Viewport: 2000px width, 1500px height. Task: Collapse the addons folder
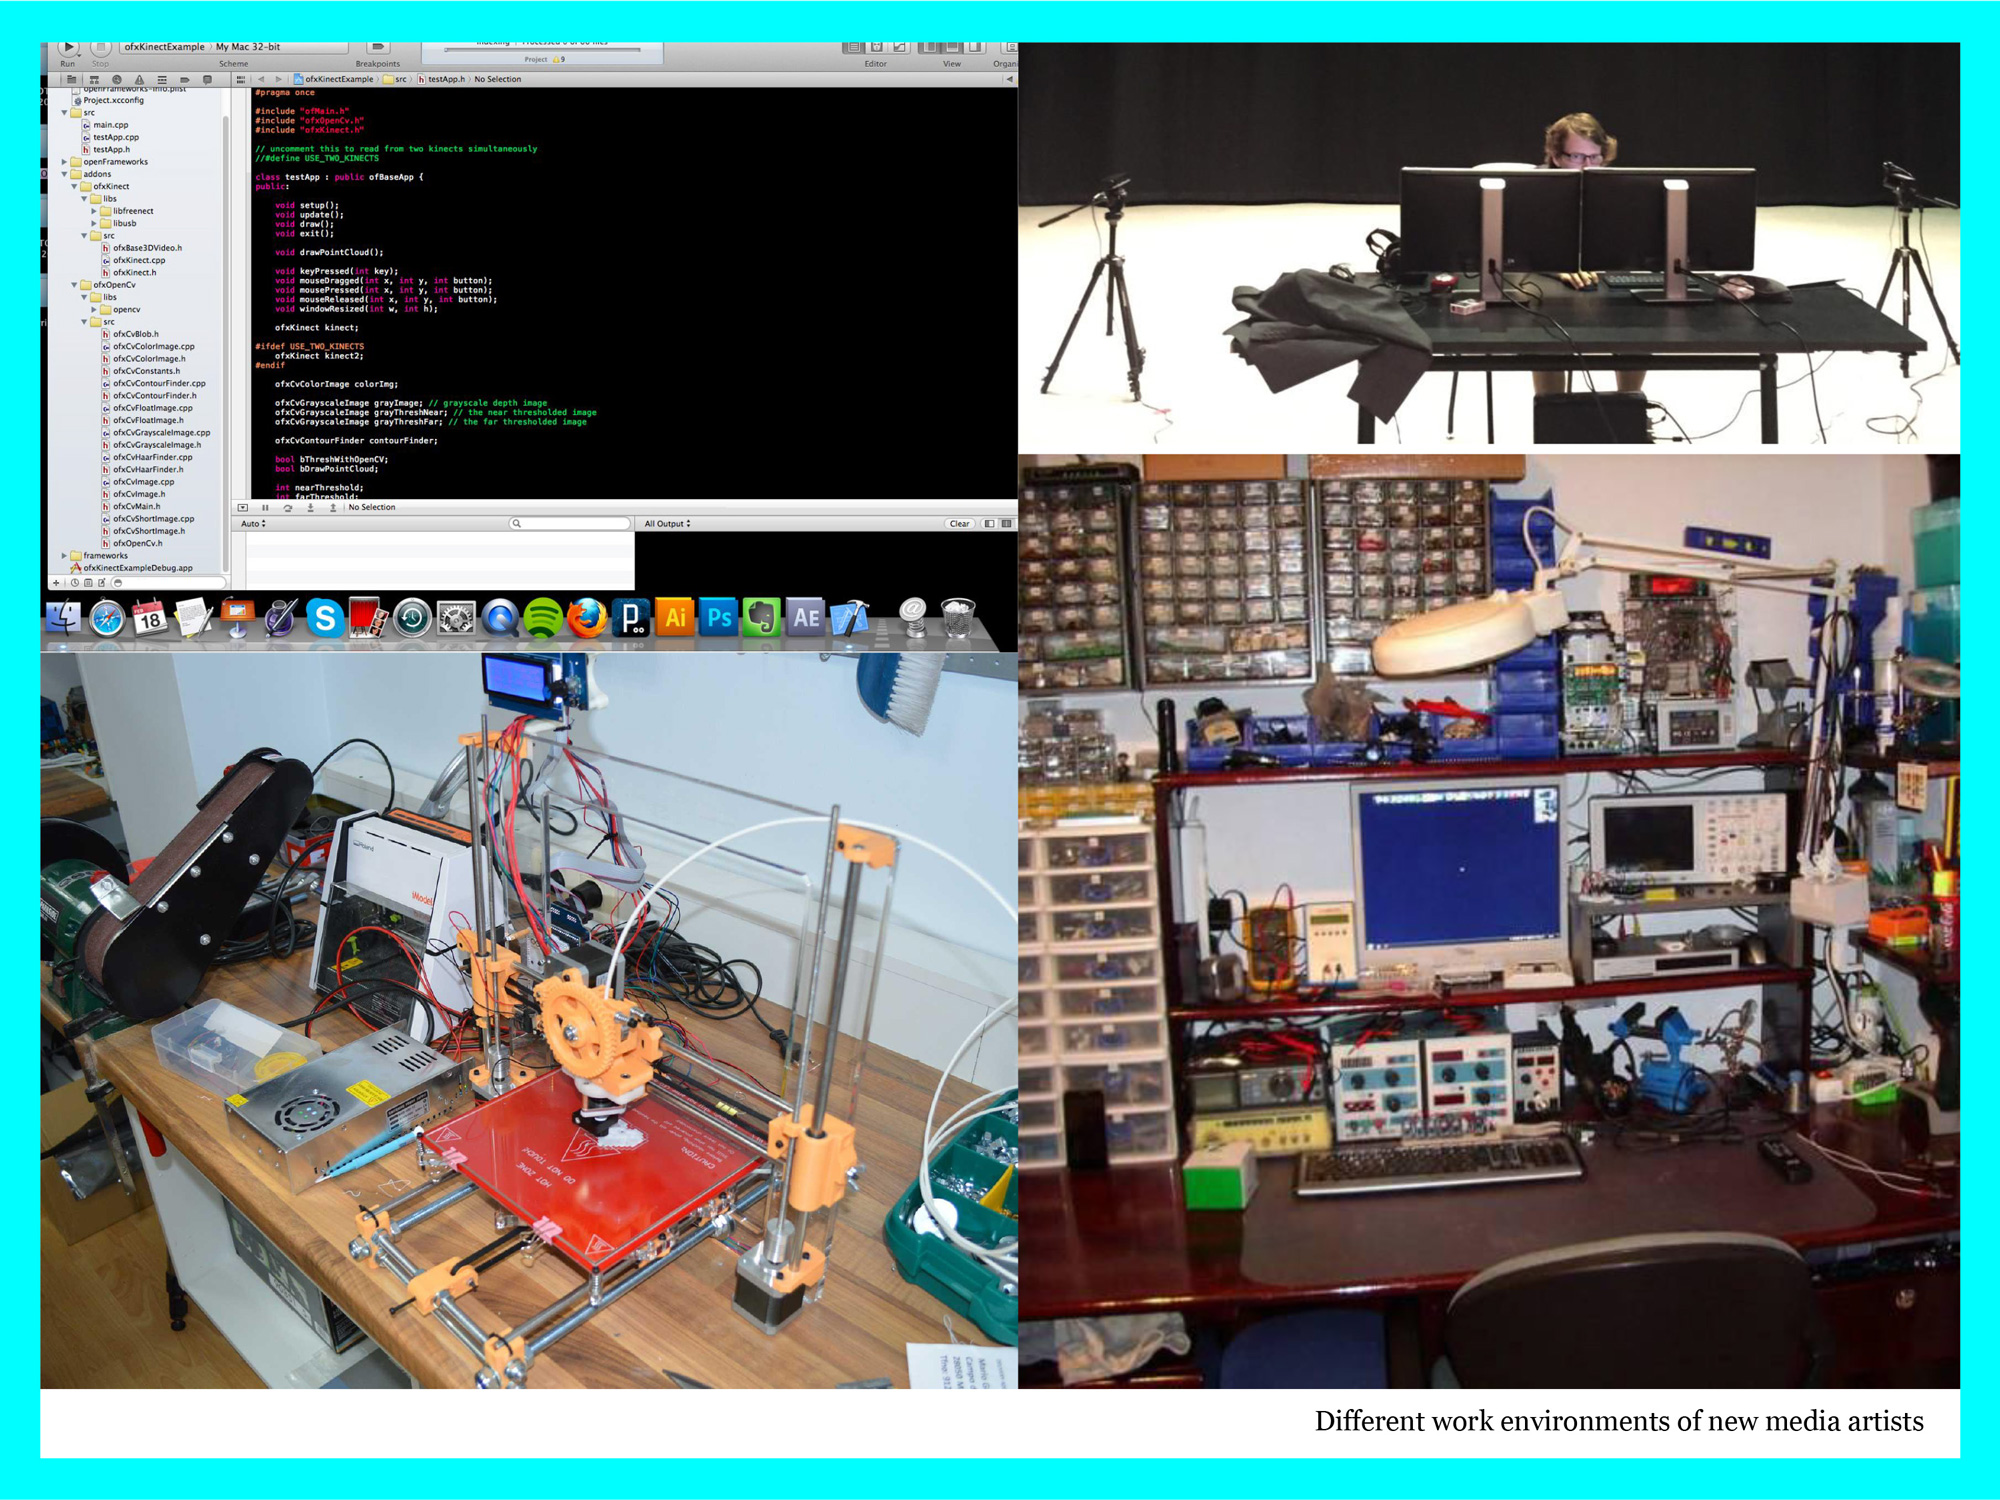coord(65,174)
